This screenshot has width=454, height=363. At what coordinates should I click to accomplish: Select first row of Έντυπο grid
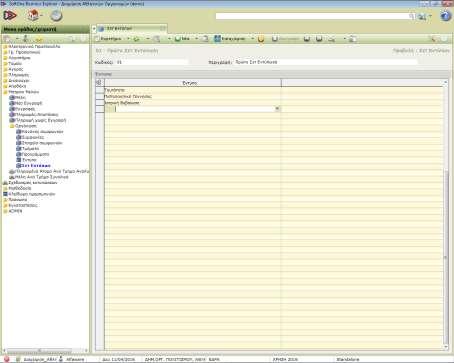click(x=193, y=90)
